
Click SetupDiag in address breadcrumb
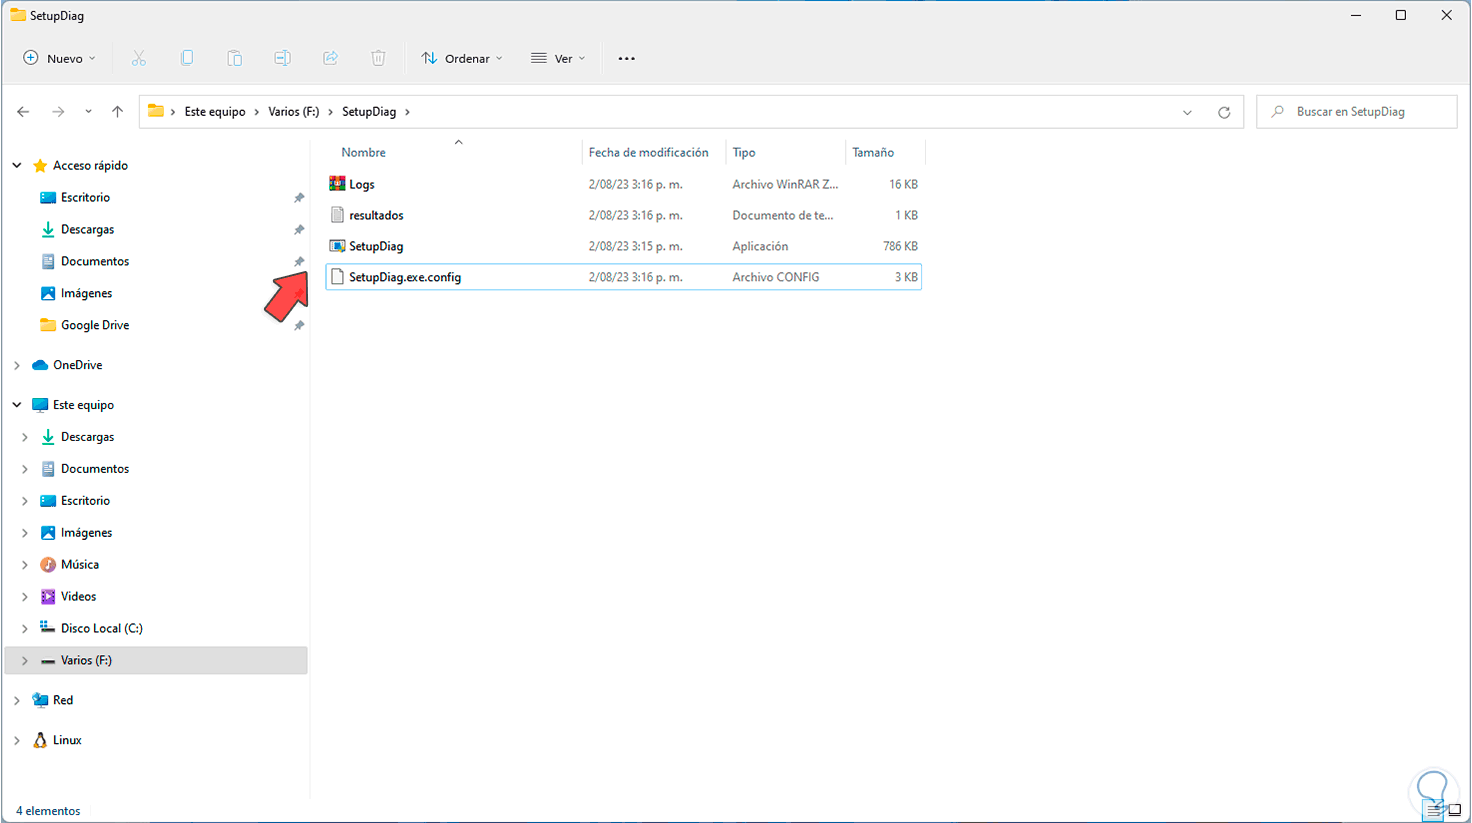pos(369,112)
